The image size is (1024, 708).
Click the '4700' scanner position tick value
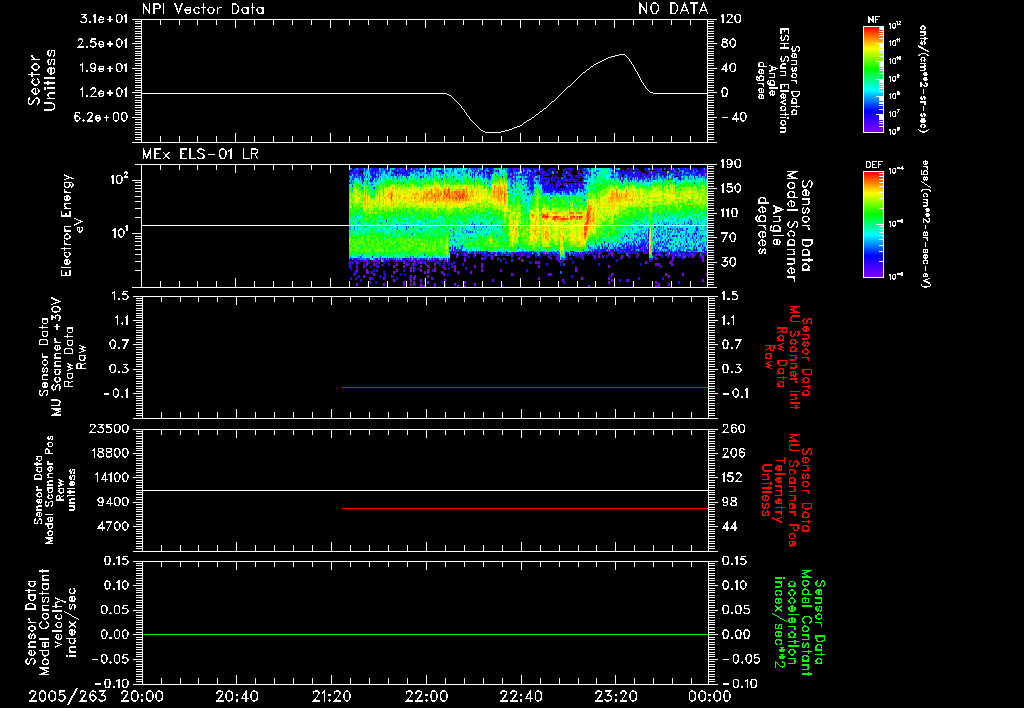click(x=112, y=526)
